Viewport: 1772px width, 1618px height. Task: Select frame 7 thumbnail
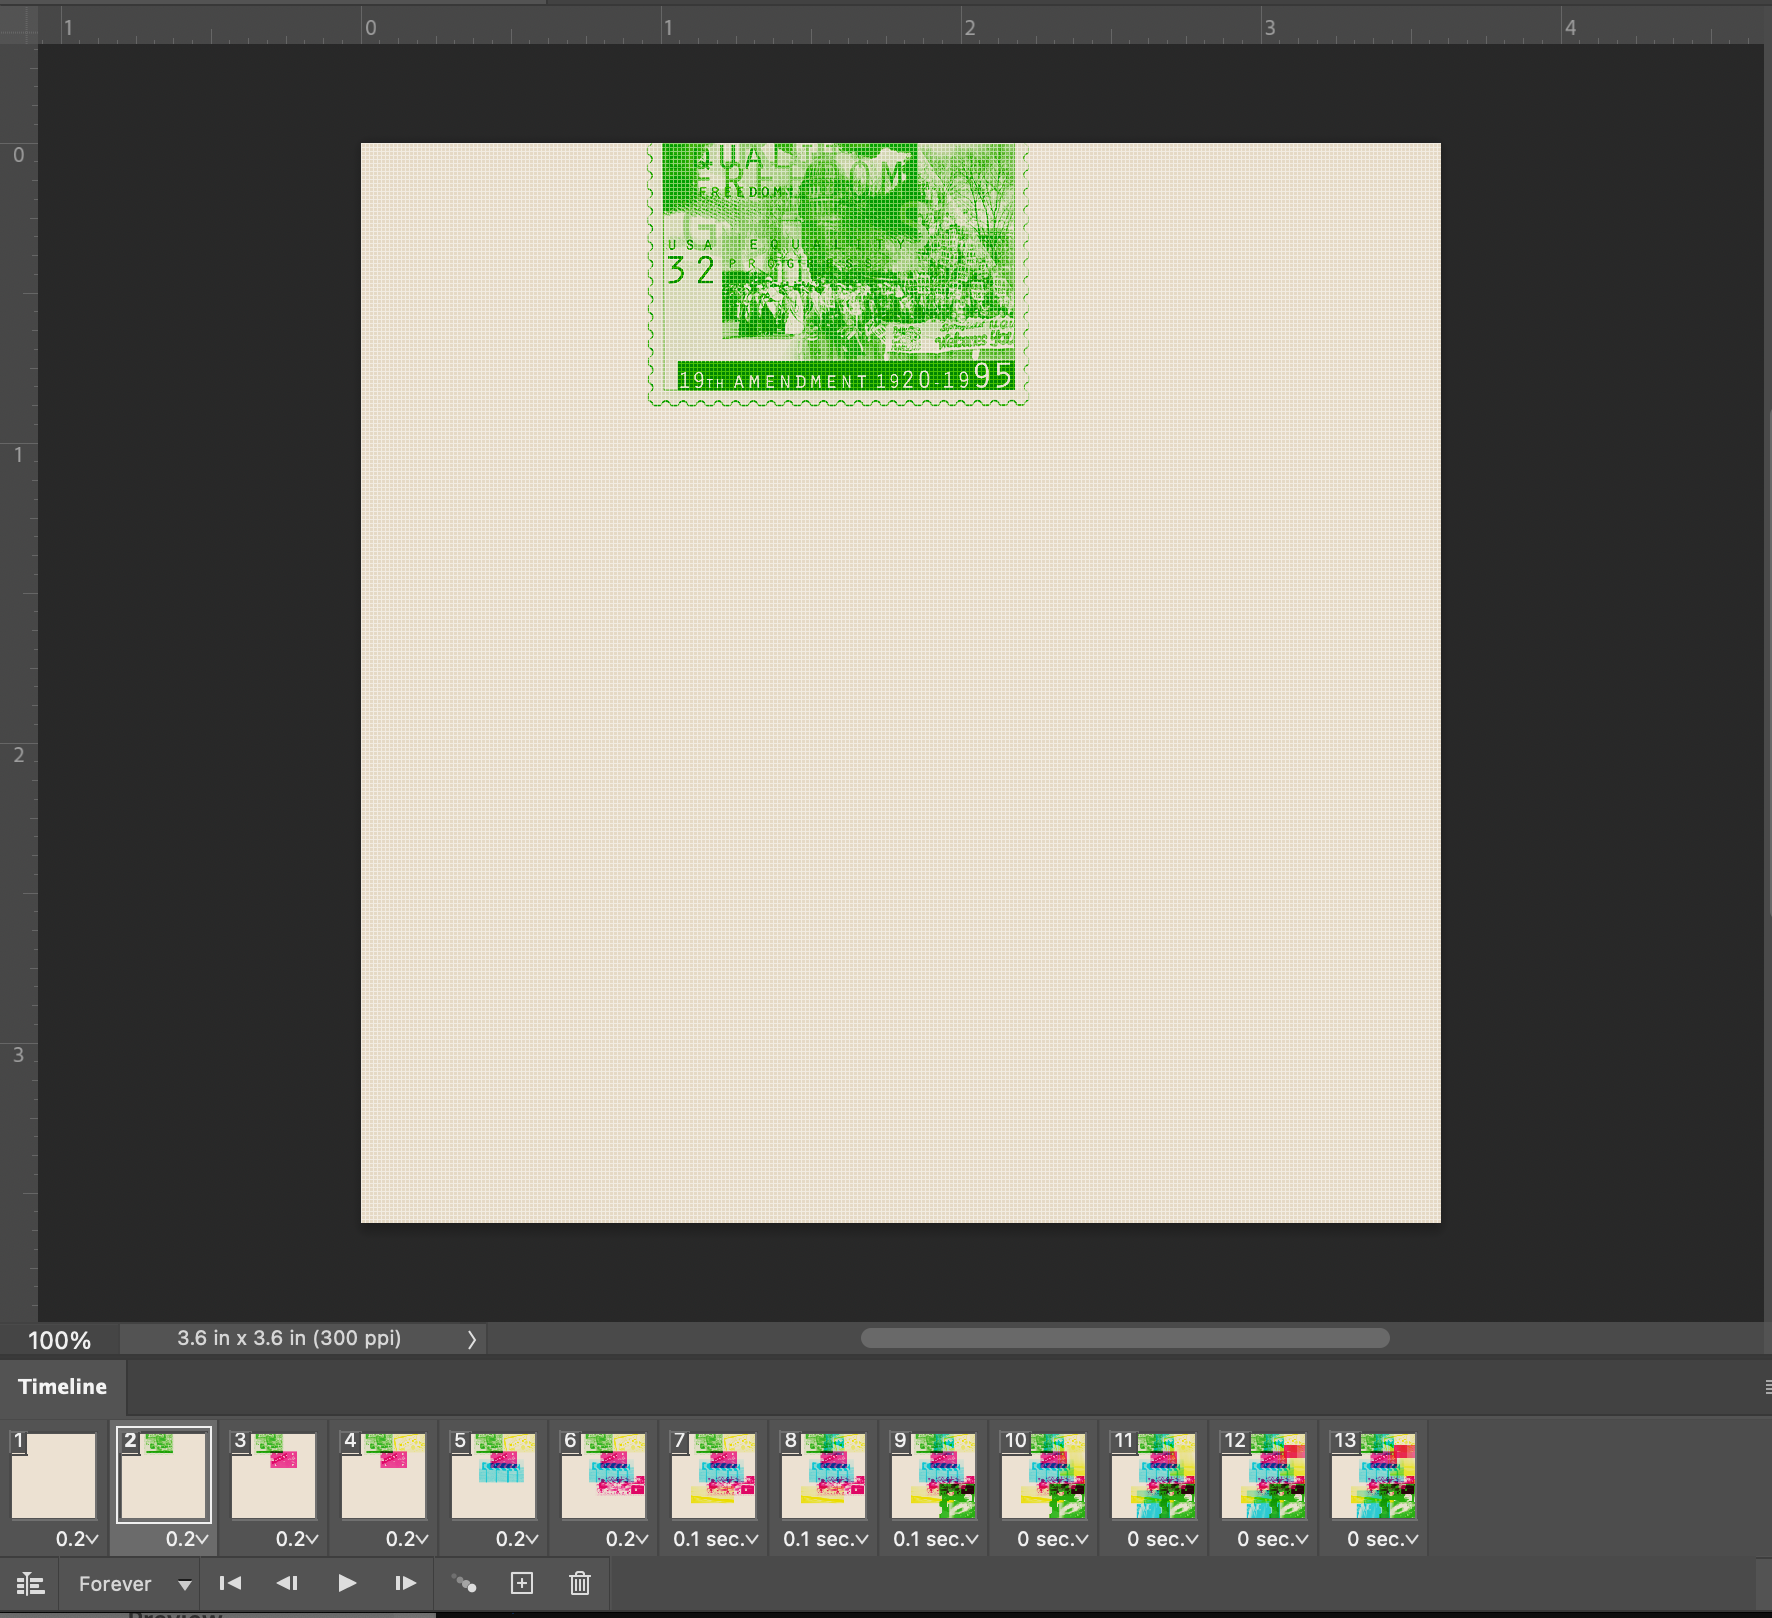[x=714, y=1475]
